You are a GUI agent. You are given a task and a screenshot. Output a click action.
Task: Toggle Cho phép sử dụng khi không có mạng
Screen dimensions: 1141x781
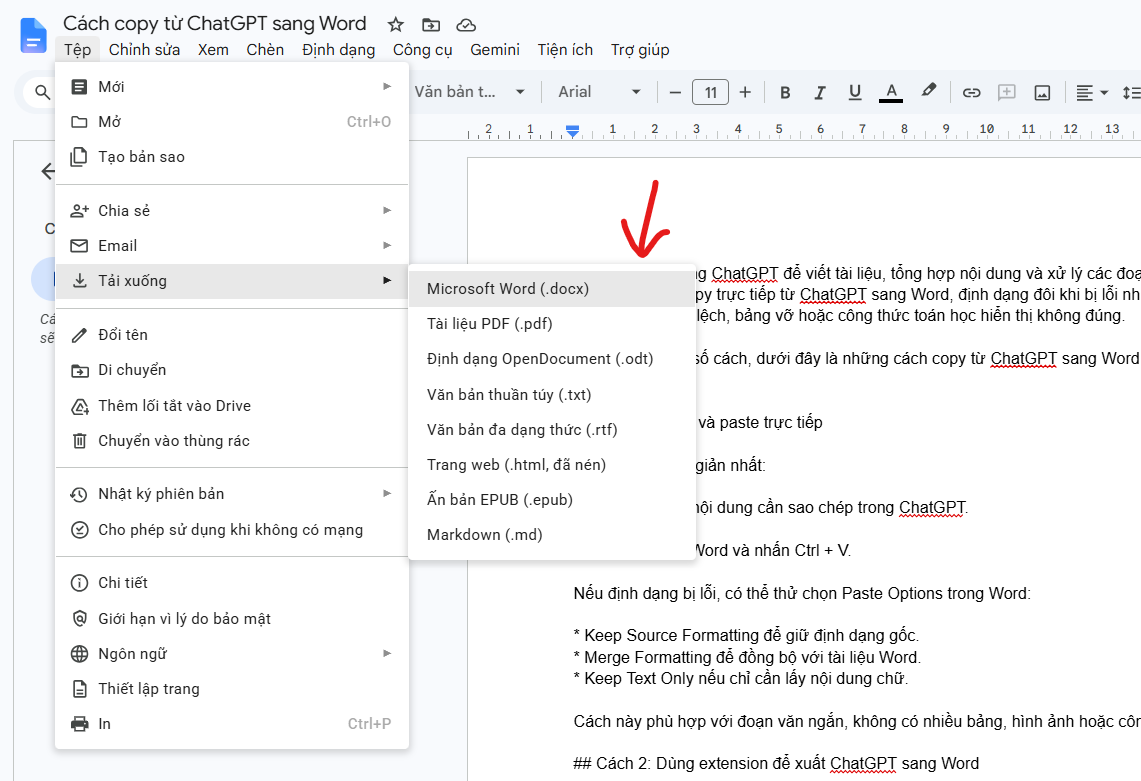point(231,529)
